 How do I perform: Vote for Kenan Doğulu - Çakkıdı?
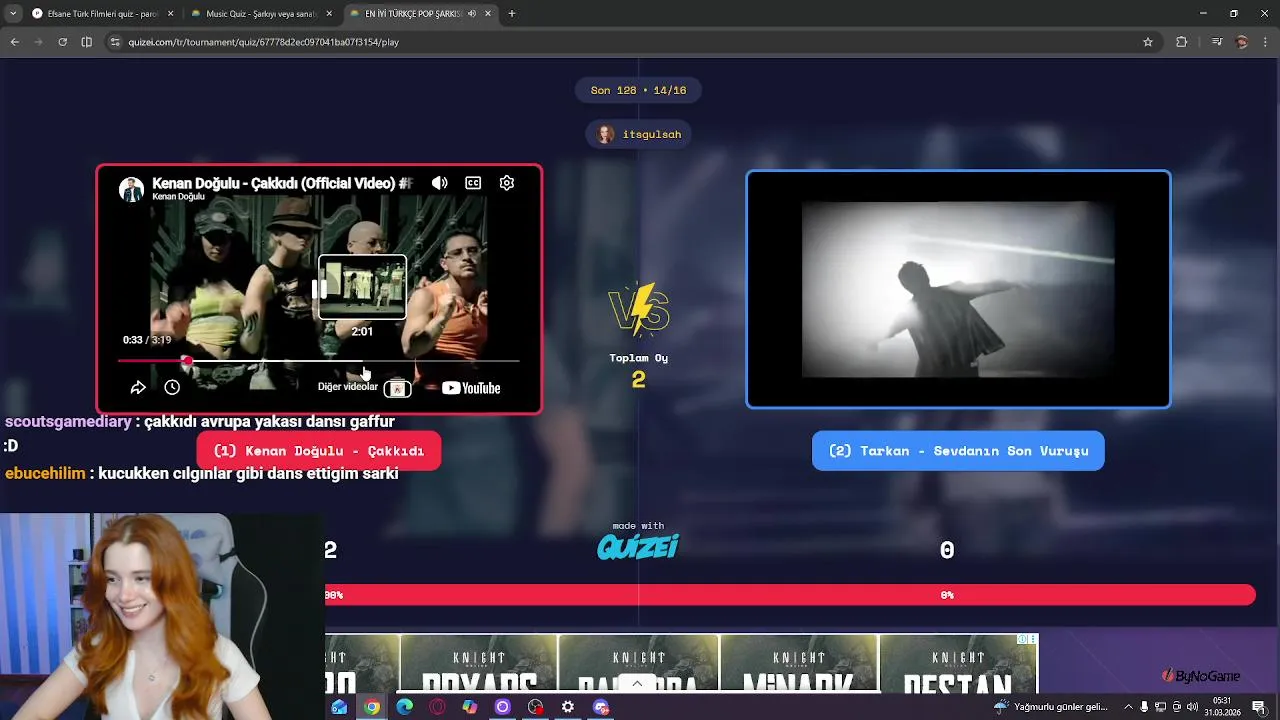(x=319, y=451)
